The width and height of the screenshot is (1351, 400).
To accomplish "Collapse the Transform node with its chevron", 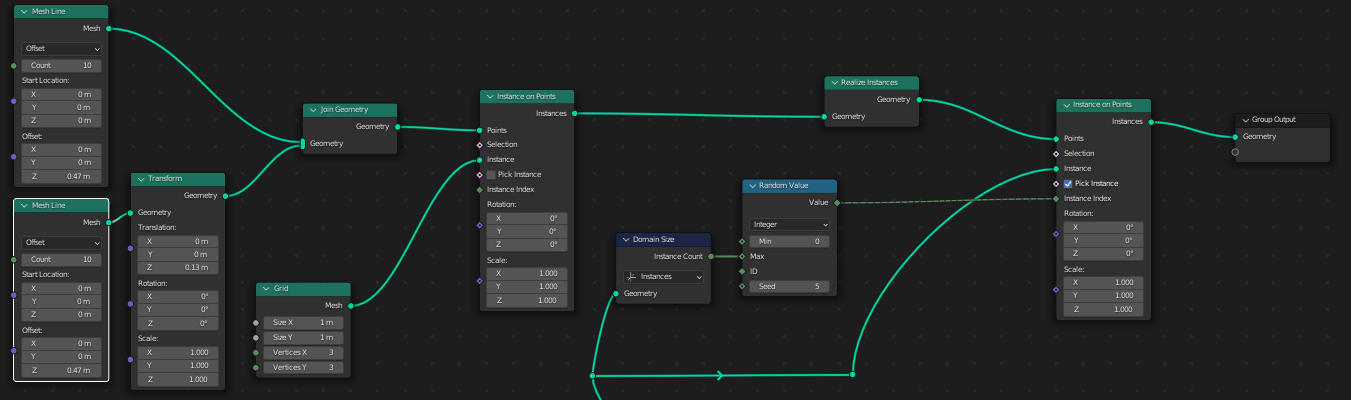I will coord(140,179).
